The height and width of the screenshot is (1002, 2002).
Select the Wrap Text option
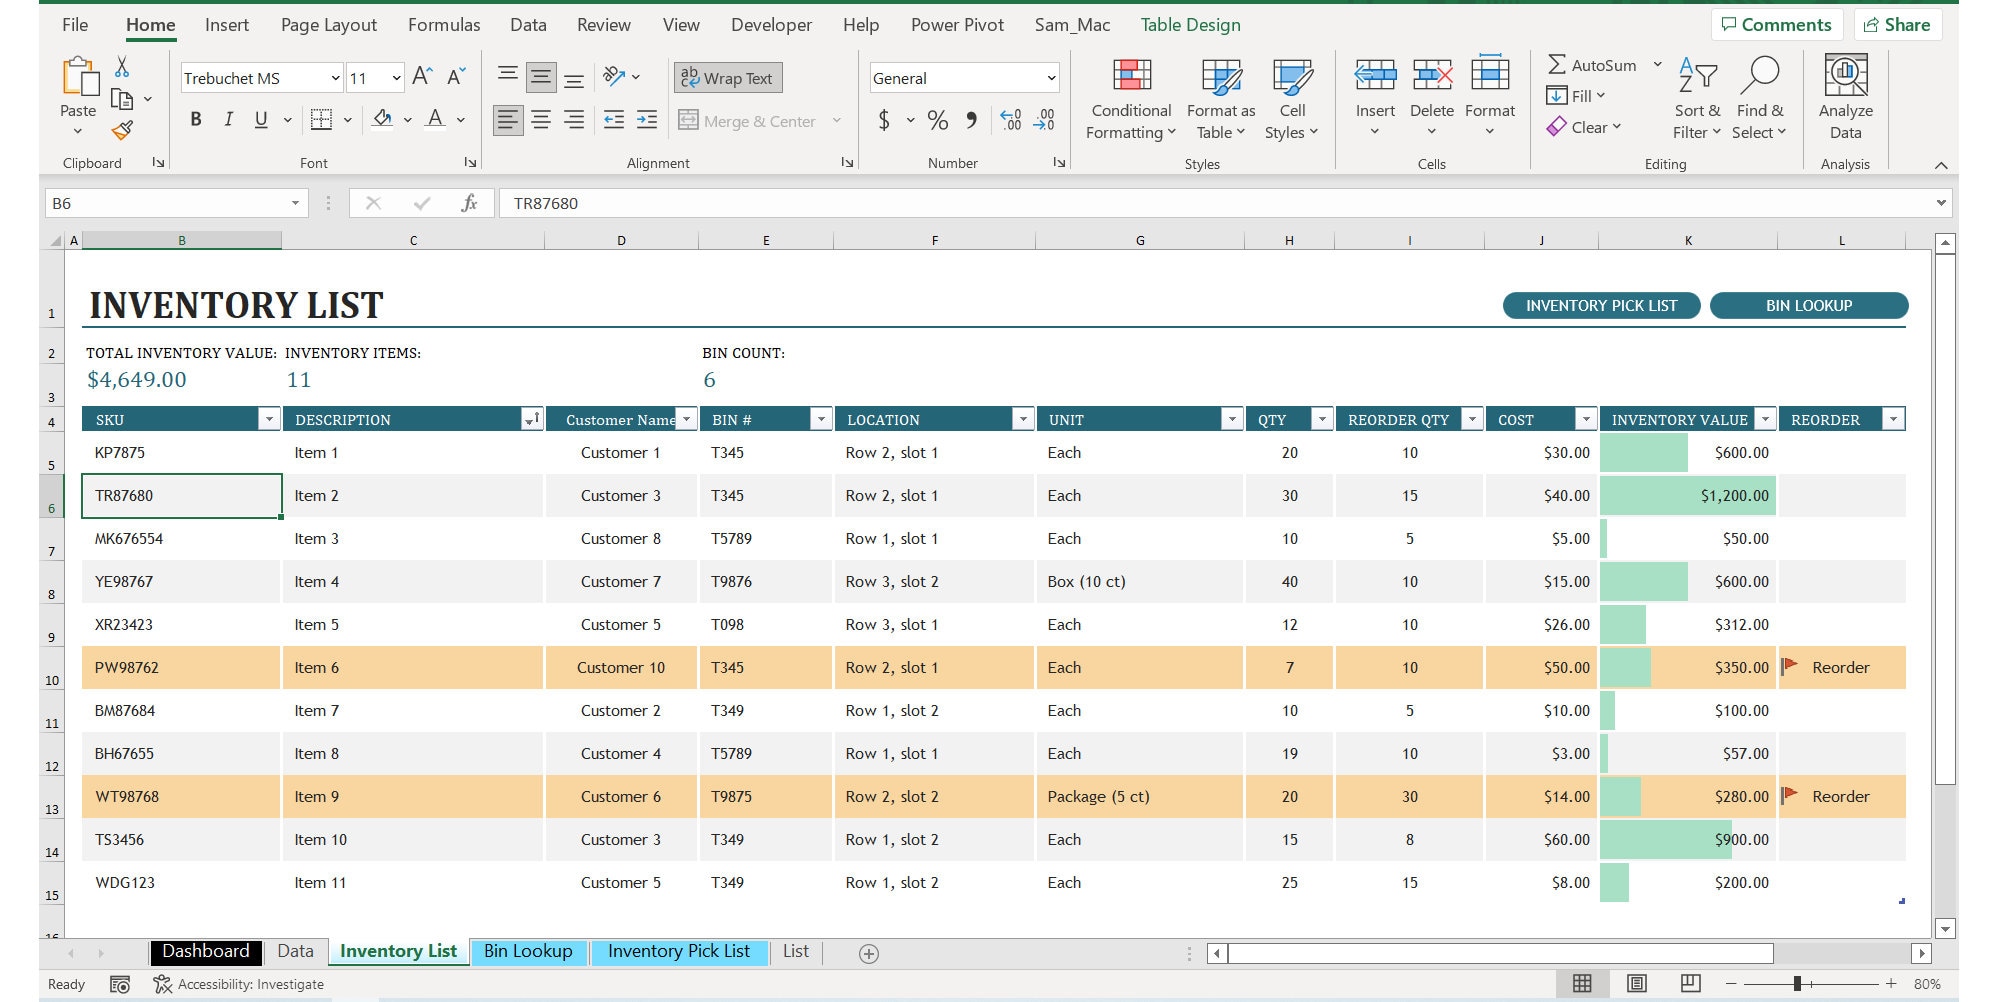pos(727,77)
